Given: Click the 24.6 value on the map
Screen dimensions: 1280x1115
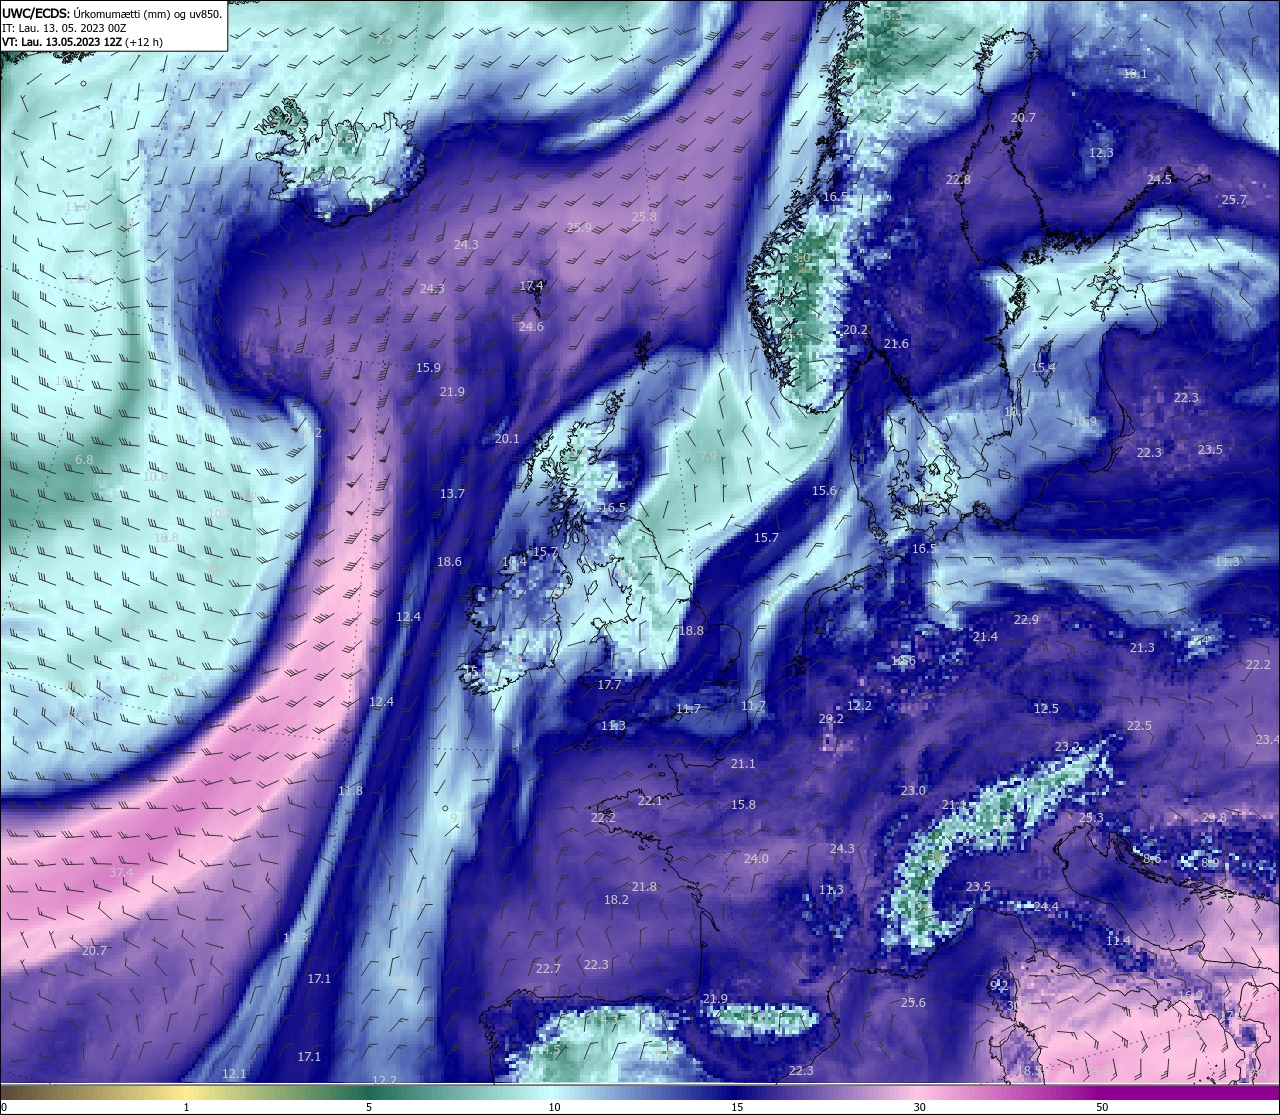Looking at the screenshot, I should (x=531, y=326).
